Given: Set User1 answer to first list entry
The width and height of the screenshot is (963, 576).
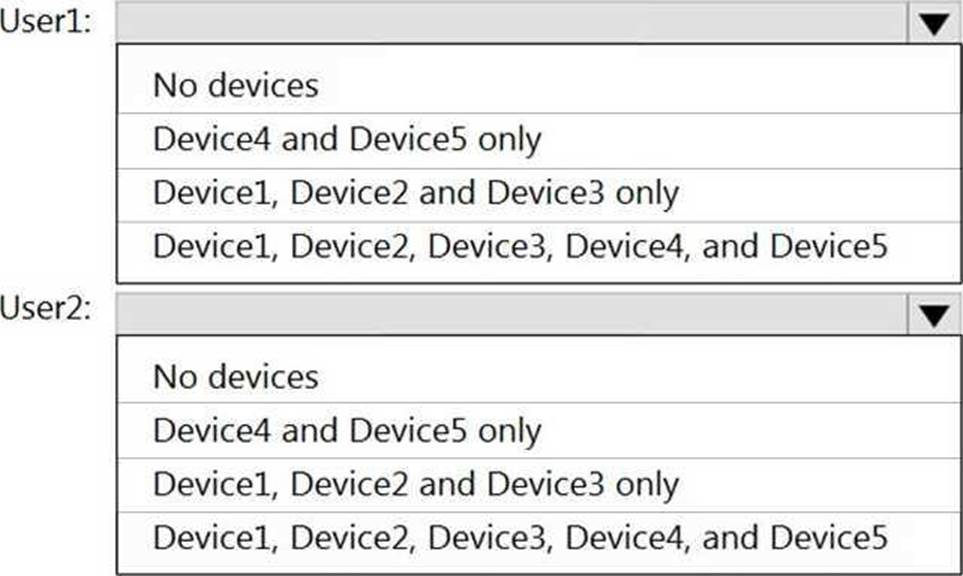Looking at the screenshot, I should pyautogui.click(x=236, y=85).
